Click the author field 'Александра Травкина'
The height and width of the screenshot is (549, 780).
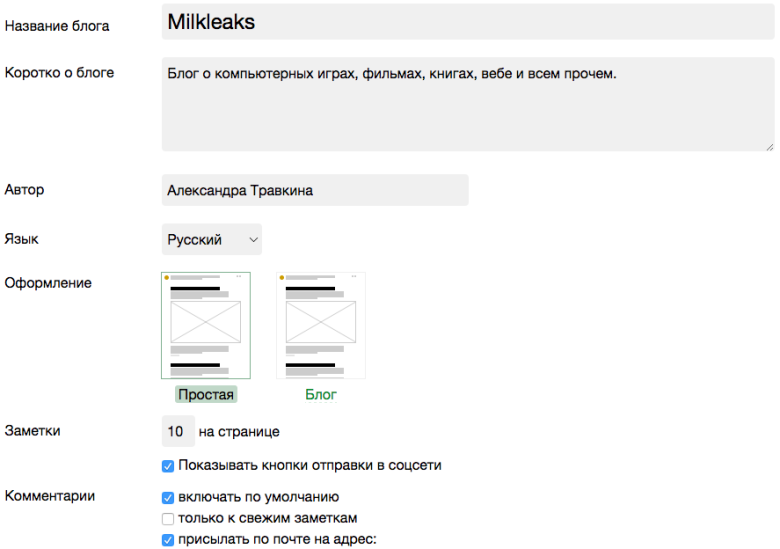(315, 190)
